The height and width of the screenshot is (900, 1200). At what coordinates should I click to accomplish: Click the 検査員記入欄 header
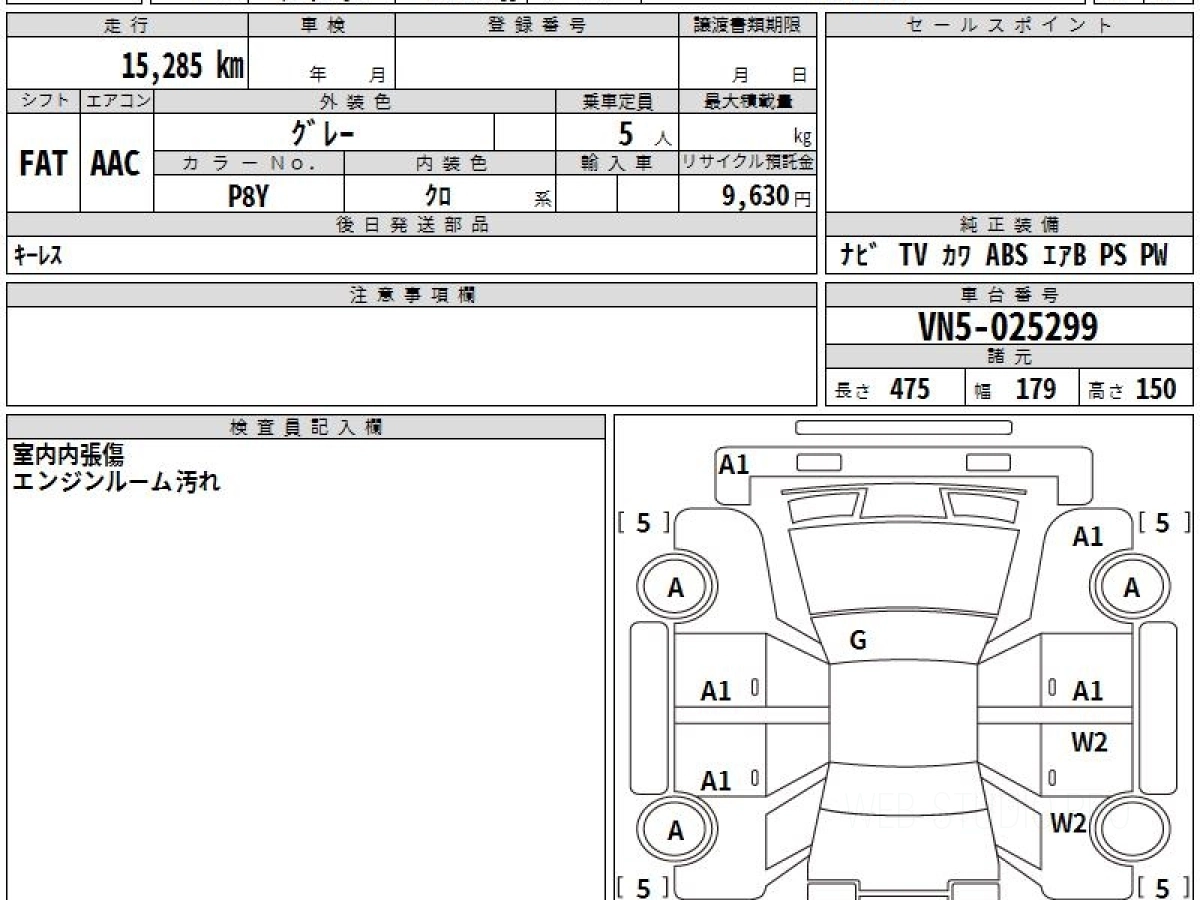click(x=306, y=426)
